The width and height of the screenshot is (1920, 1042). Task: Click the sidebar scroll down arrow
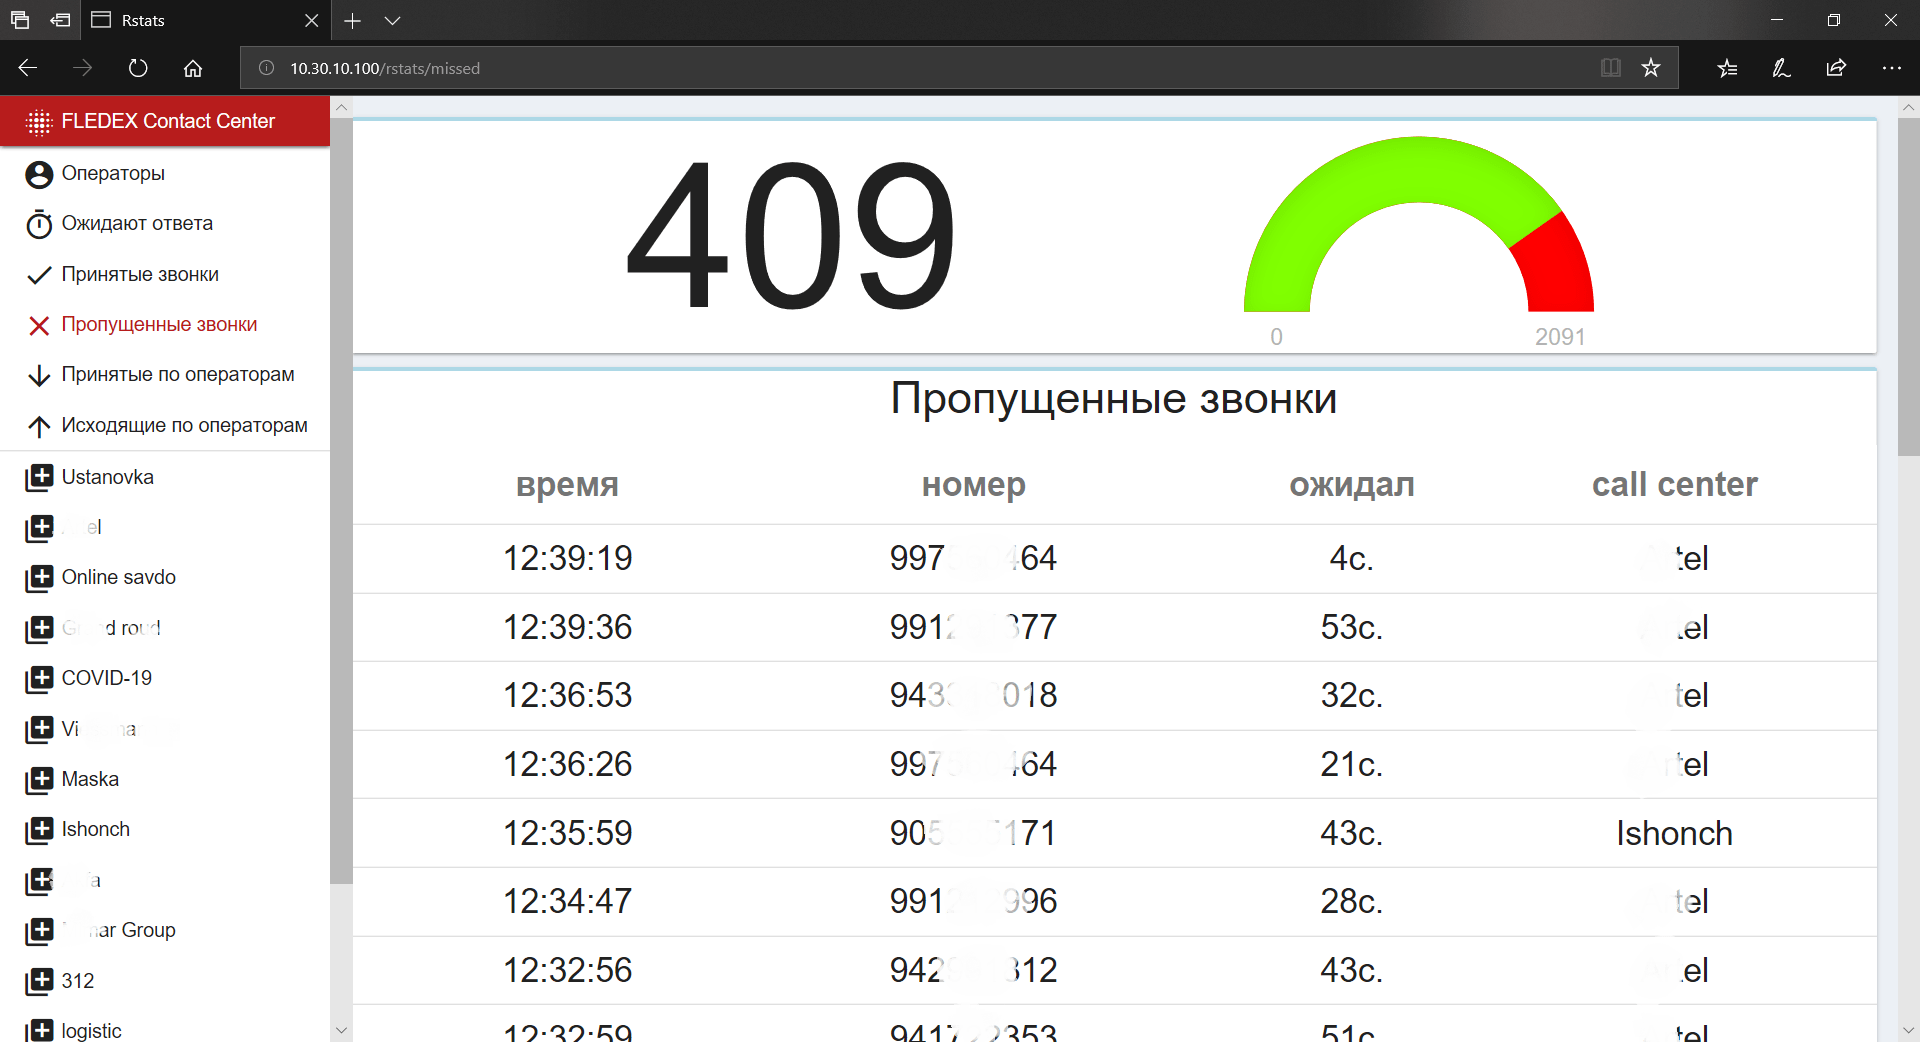341,1030
